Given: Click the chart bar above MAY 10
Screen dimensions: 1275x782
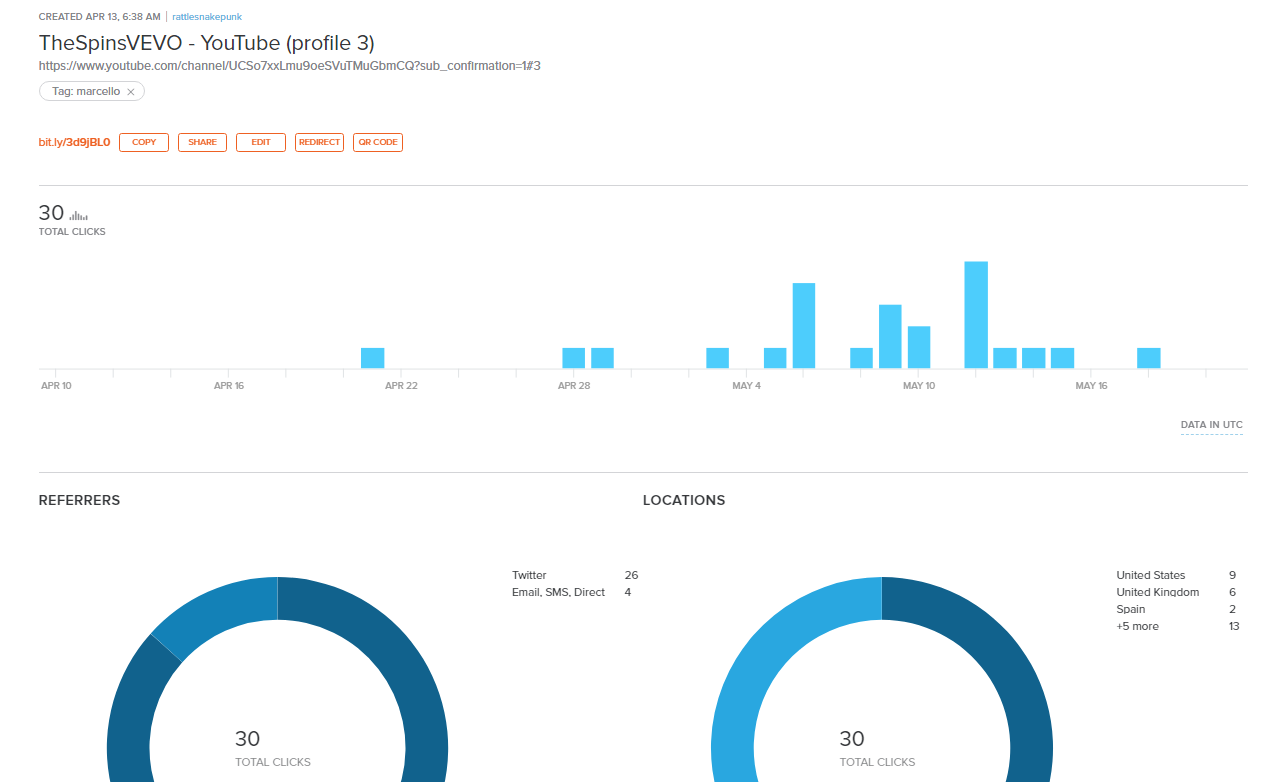Looking at the screenshot, I should pyautogui.click(x=919, y=347).
